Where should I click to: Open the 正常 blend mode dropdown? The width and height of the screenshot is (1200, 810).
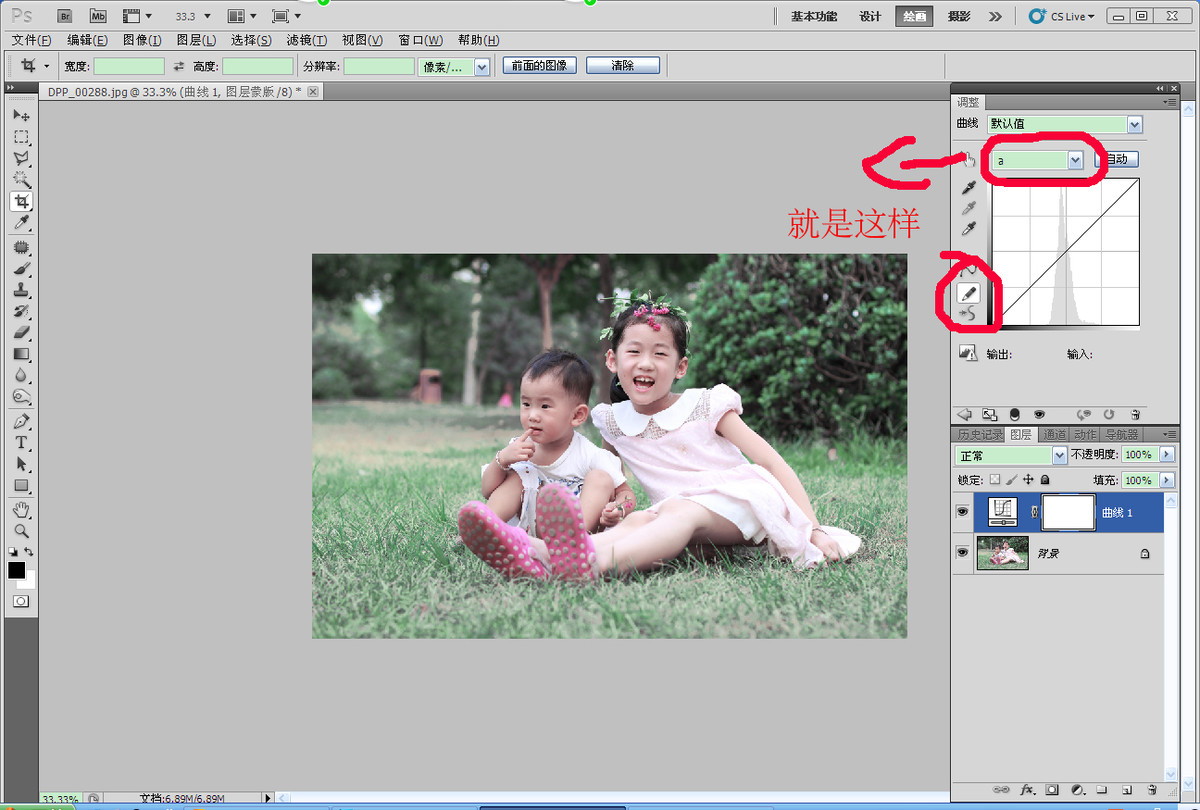pos(1011,455)
